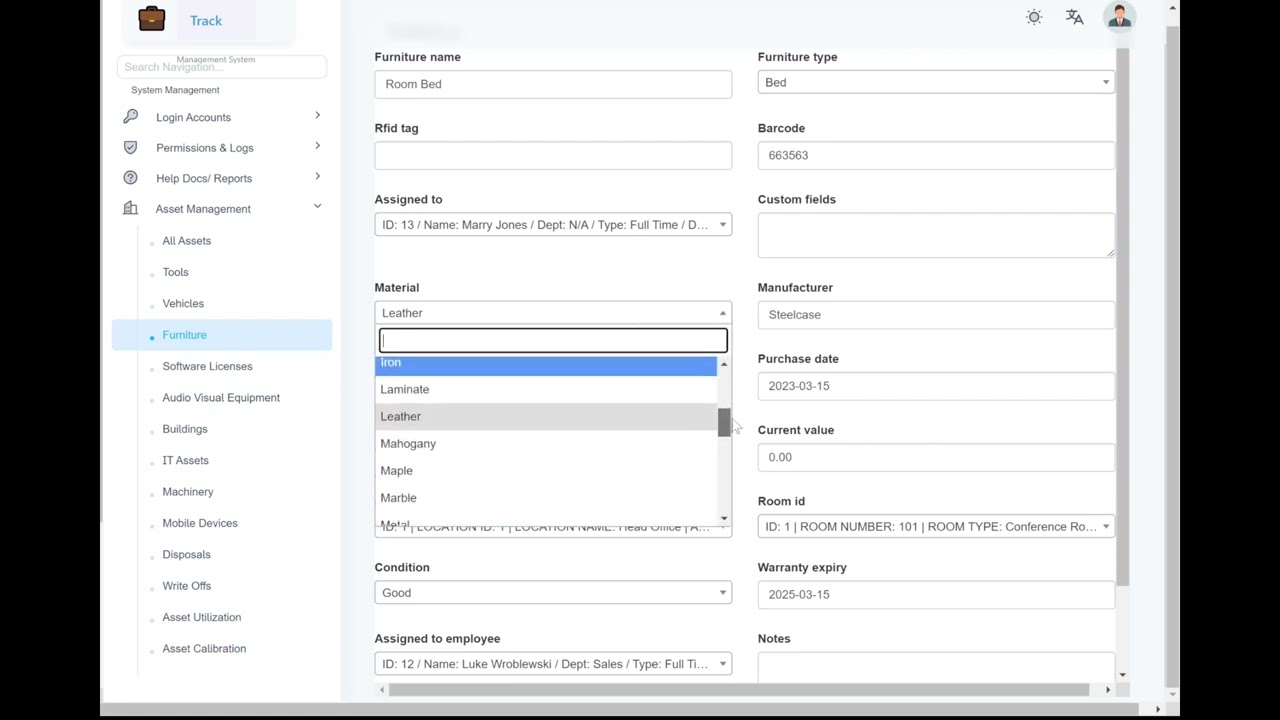
Task: Open the Furniture type dropdown
Action: pyautogui.click(x=936, y=82)
